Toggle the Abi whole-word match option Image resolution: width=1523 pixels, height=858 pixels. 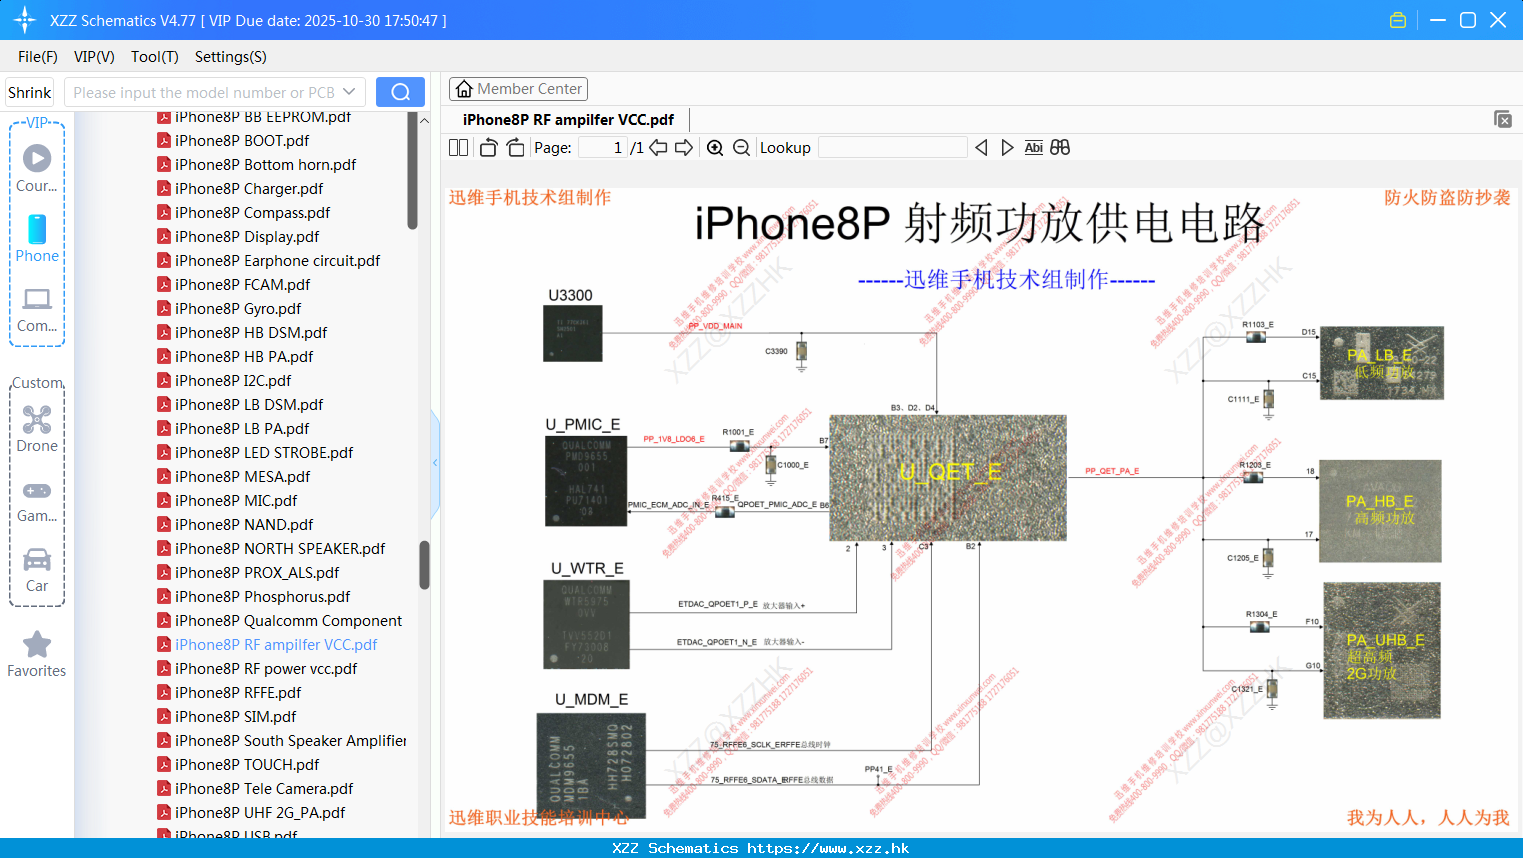click(1033, 148)
